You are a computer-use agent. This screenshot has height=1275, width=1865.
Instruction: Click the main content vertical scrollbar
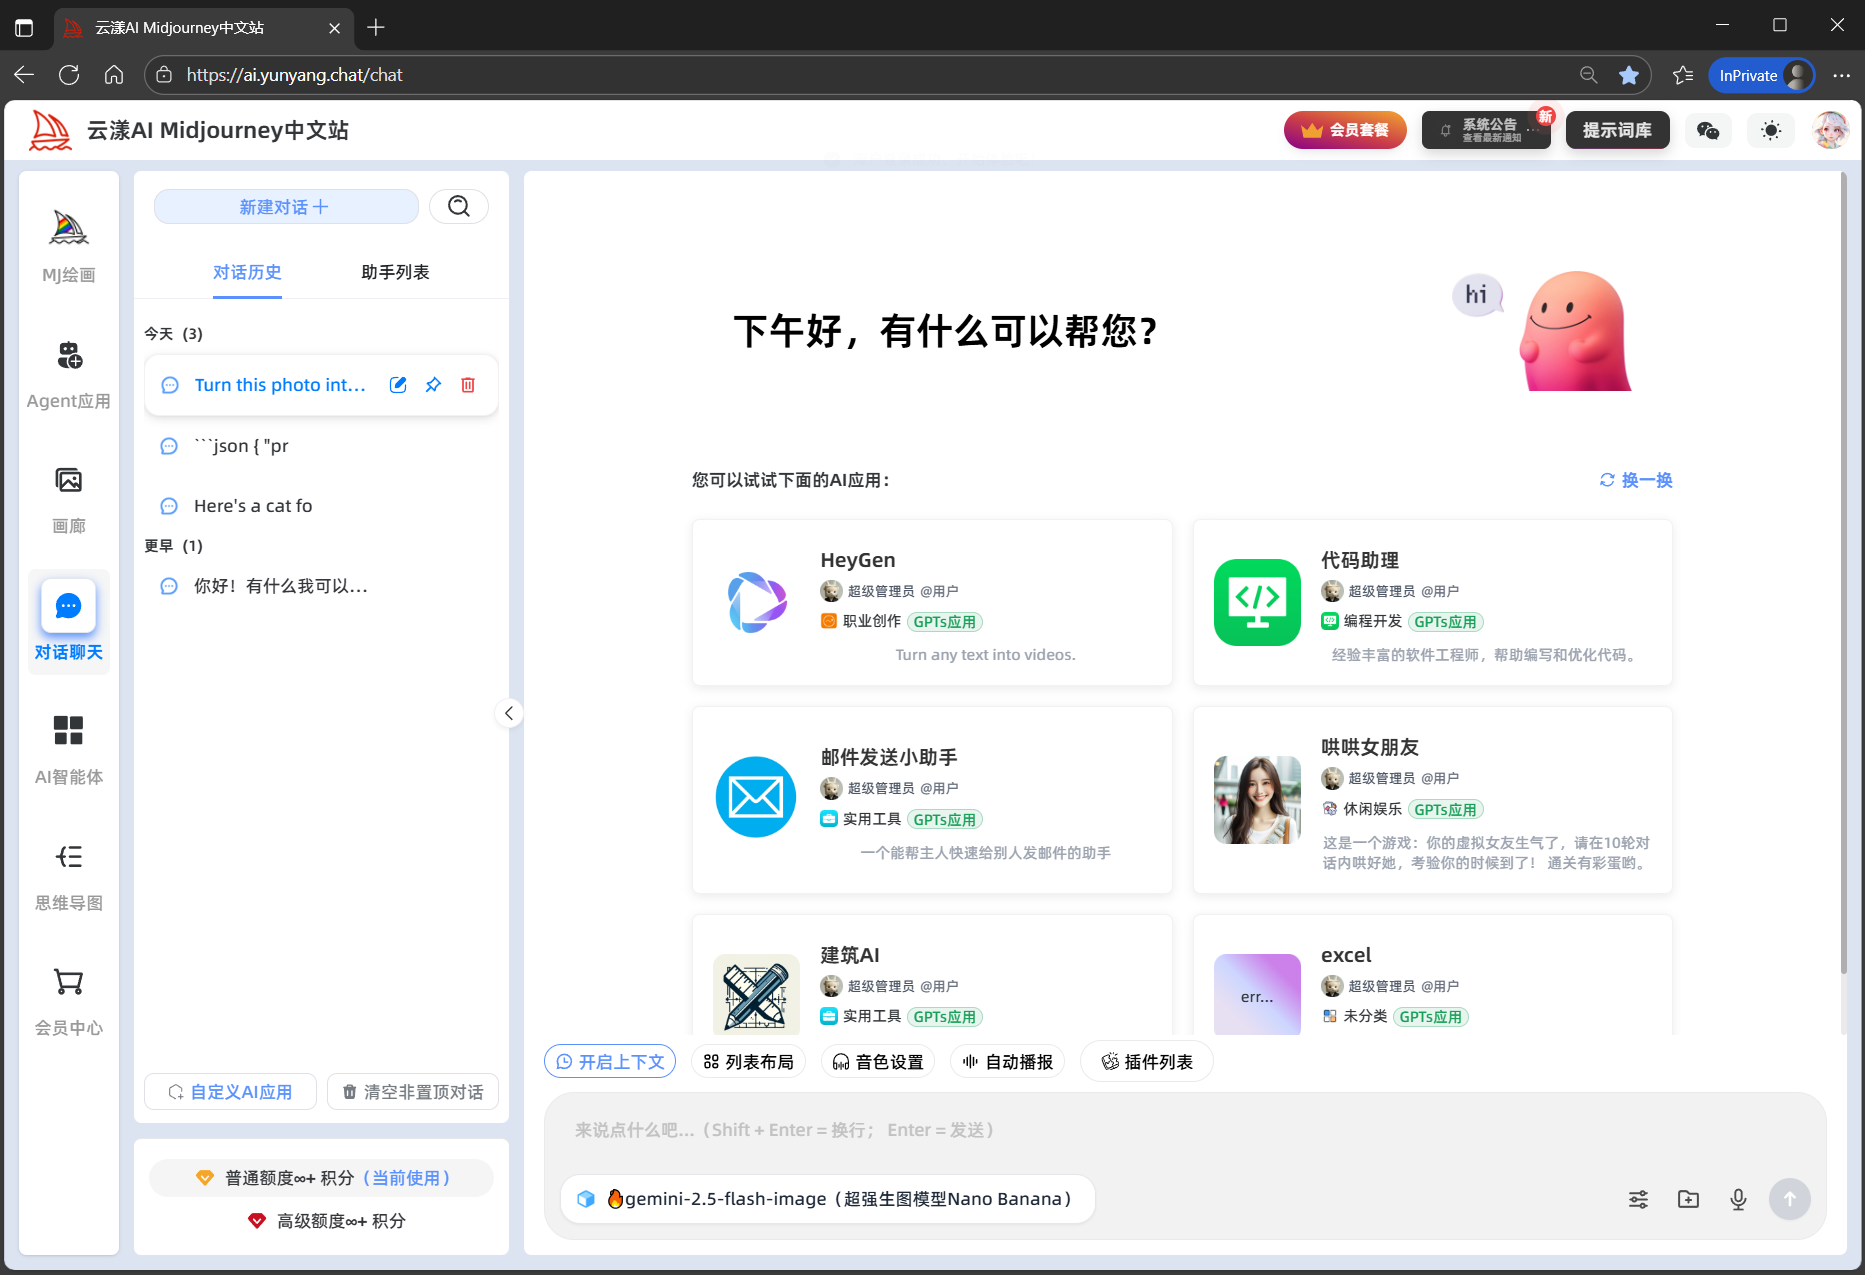coord(1843,575)
